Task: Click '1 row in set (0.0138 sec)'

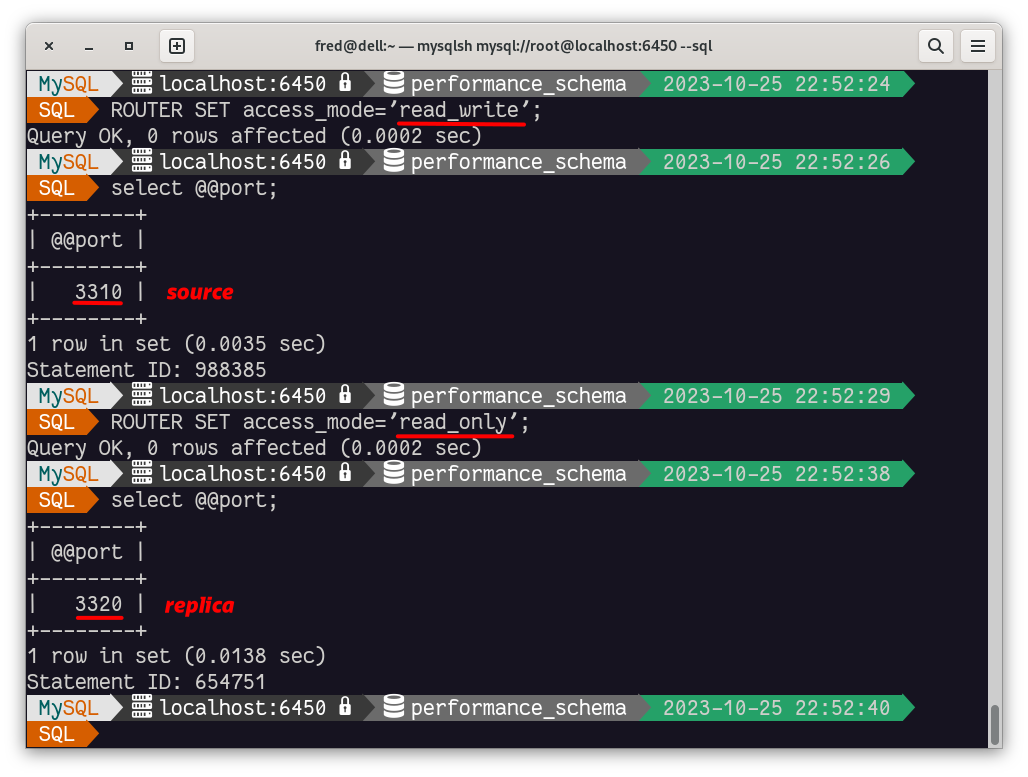Action: click(176, 656)
